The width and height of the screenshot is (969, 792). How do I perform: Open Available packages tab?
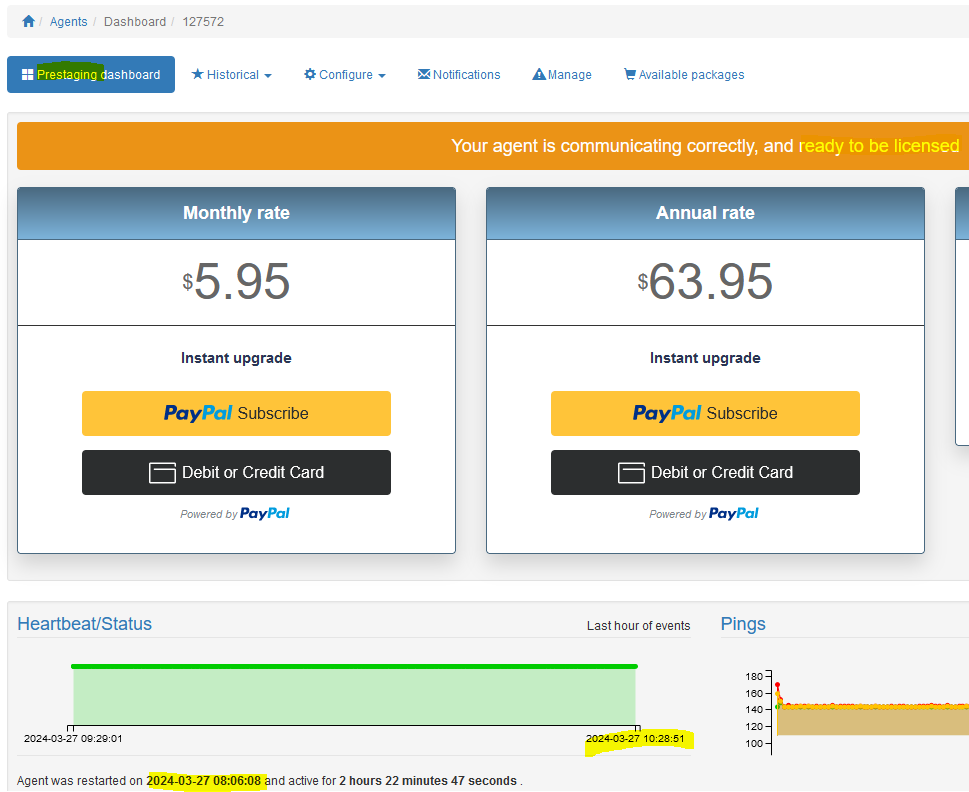[x=684, y=75]
